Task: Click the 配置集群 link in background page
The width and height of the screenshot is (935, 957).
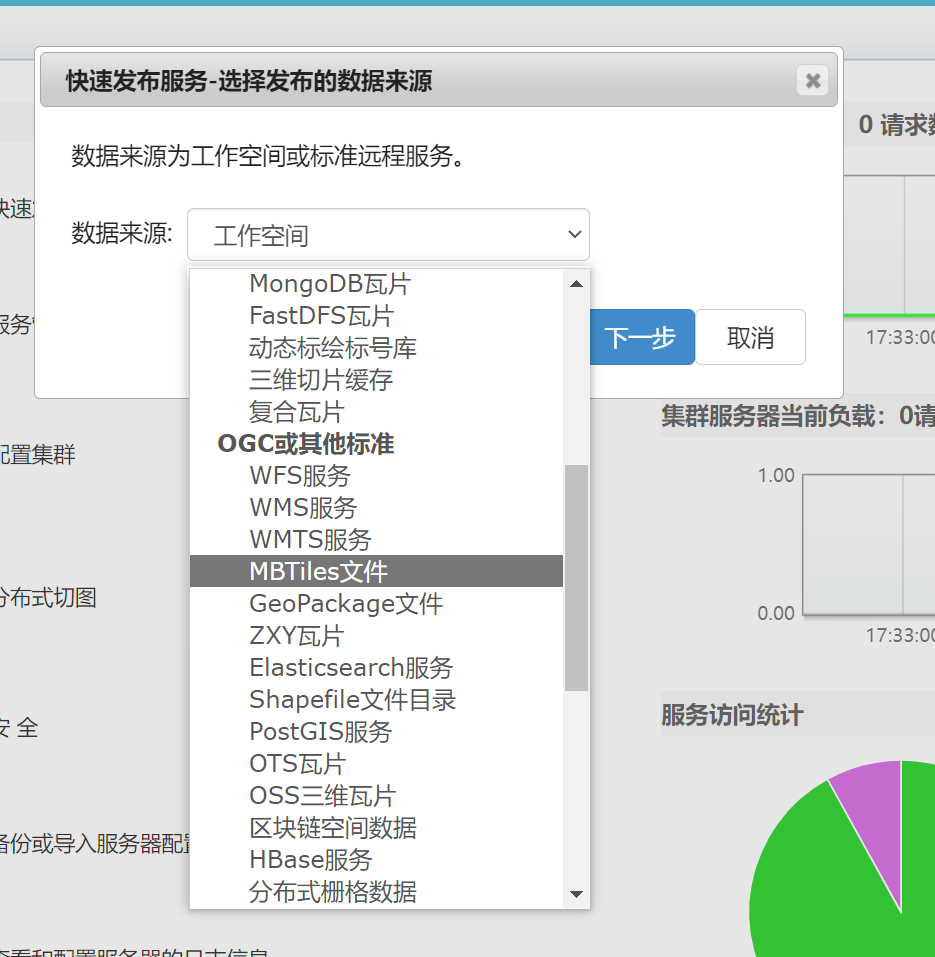Action: pos(38,455)
